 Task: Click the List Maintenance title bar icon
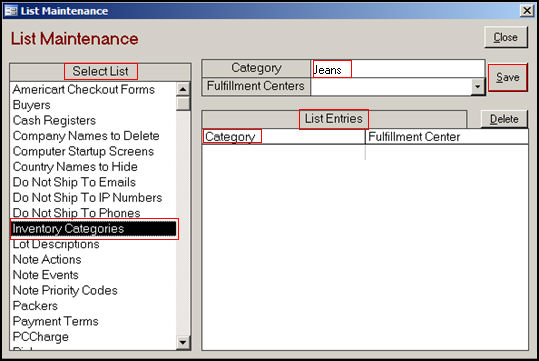click(x=11, y=11)
